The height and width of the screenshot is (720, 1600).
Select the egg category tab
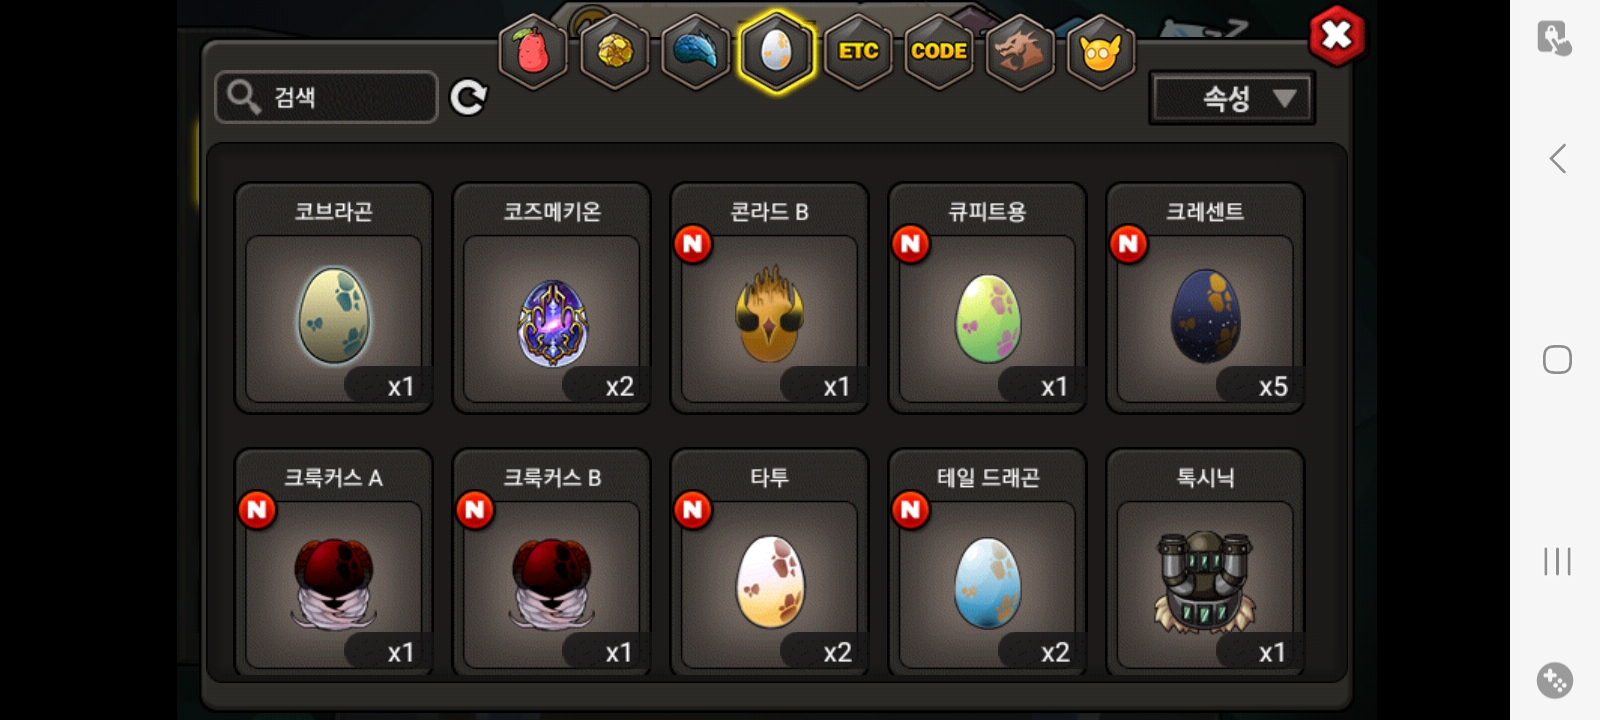[777, 51]
